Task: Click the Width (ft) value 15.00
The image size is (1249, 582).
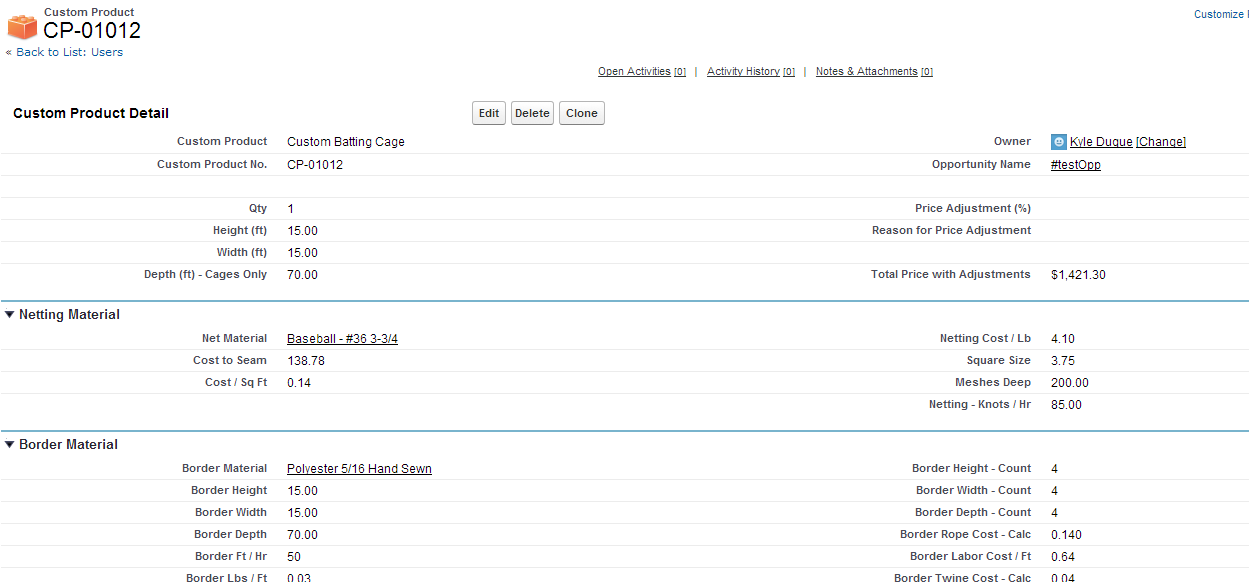Action: pos(302,252)
